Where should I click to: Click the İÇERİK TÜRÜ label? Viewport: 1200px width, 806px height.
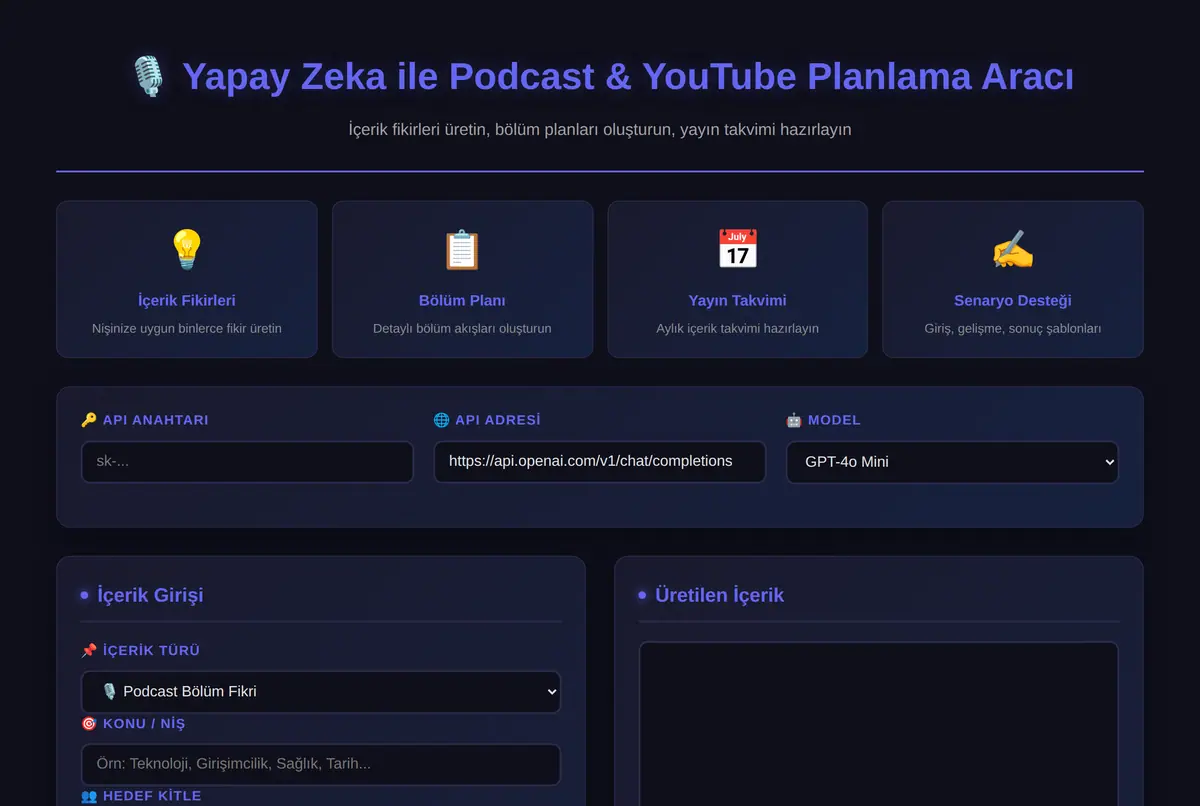tap(152, 650)
